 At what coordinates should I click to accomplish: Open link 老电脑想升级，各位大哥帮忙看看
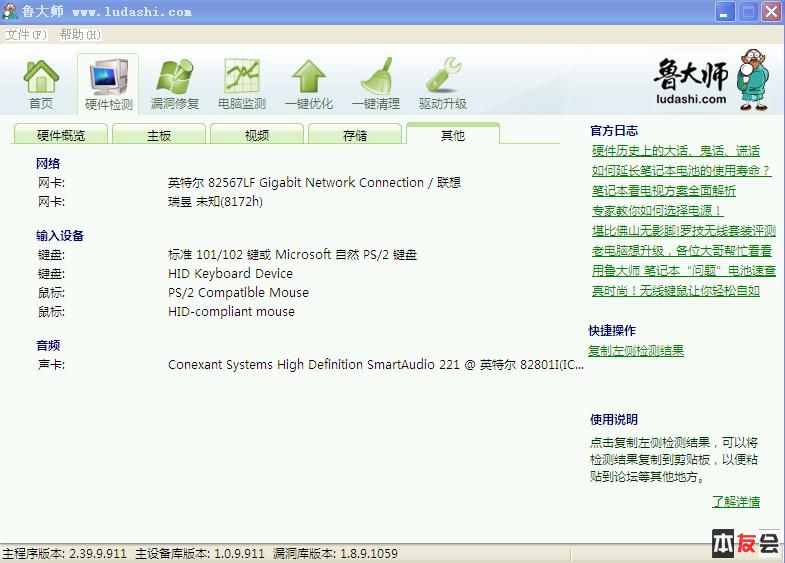click(x=681, y=251)
